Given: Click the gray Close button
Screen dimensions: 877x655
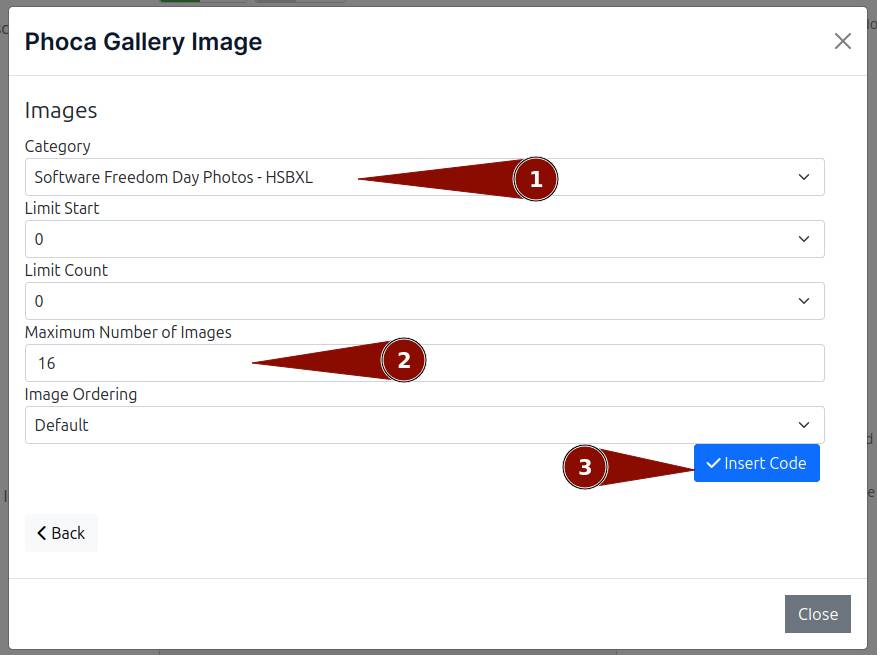Looking at the screenshot, I should tap(817, 614).
